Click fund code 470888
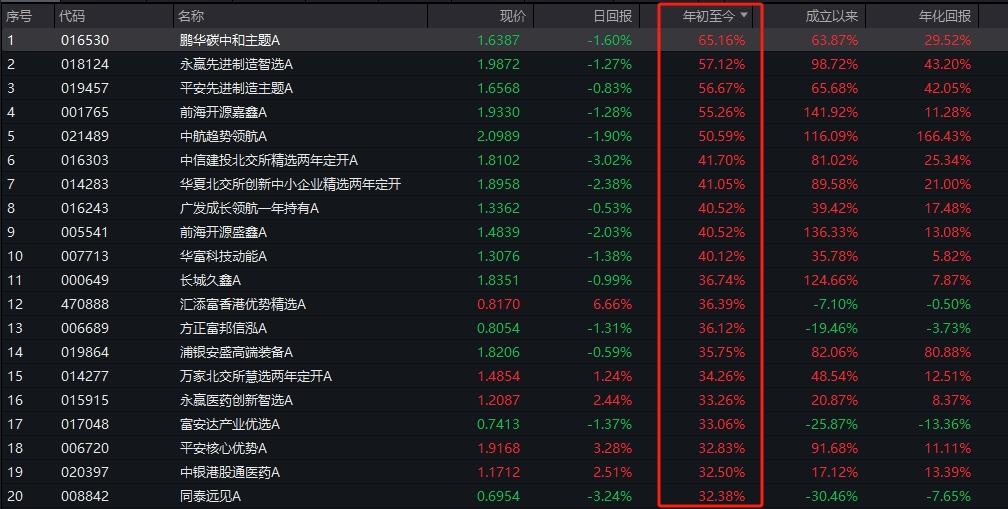1008x509 pixels. [85, 304]
